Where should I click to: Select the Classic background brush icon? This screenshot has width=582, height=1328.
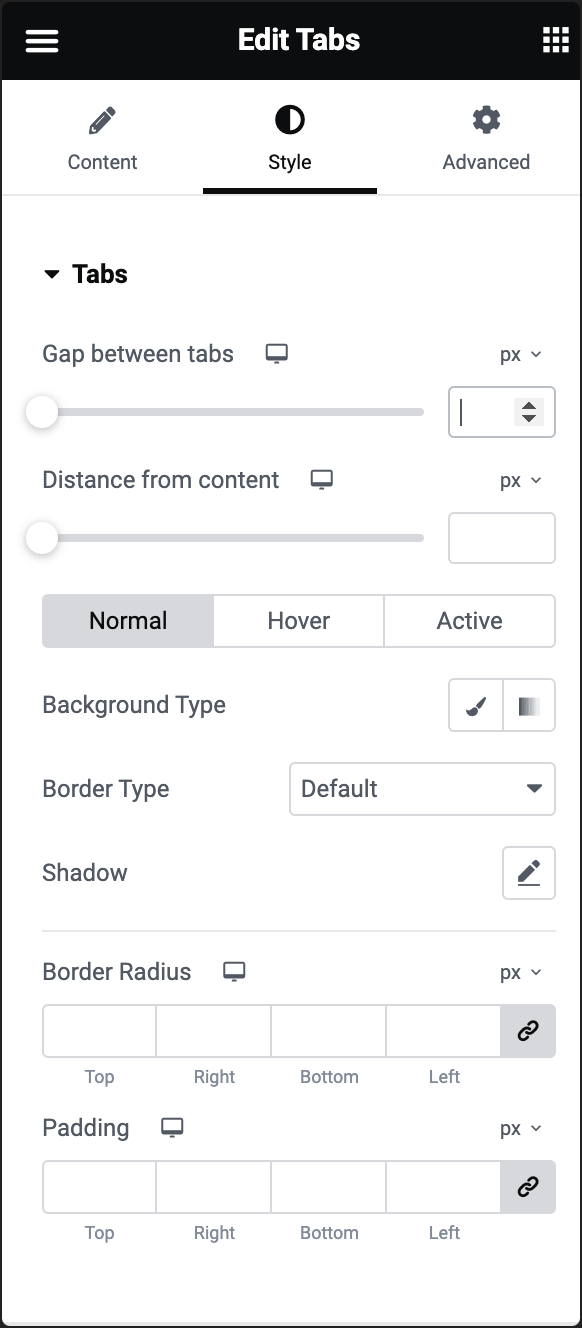tap(475, 705)
